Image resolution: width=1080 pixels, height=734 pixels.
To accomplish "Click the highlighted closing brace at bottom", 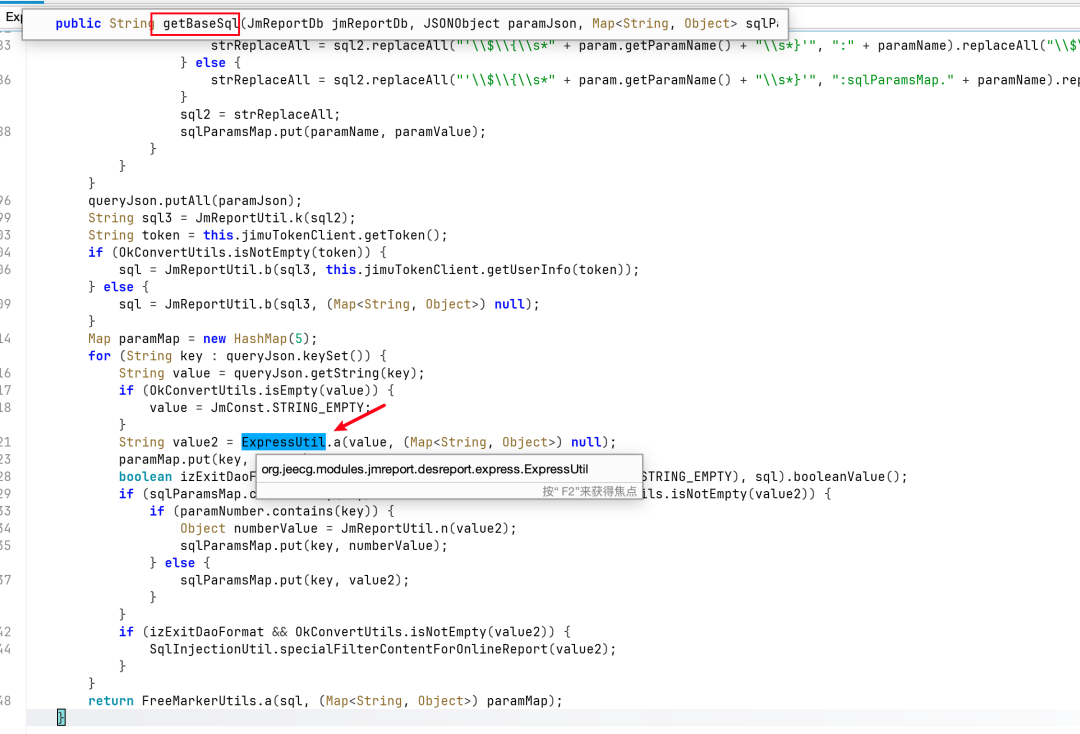I will [x=61, y=717].
